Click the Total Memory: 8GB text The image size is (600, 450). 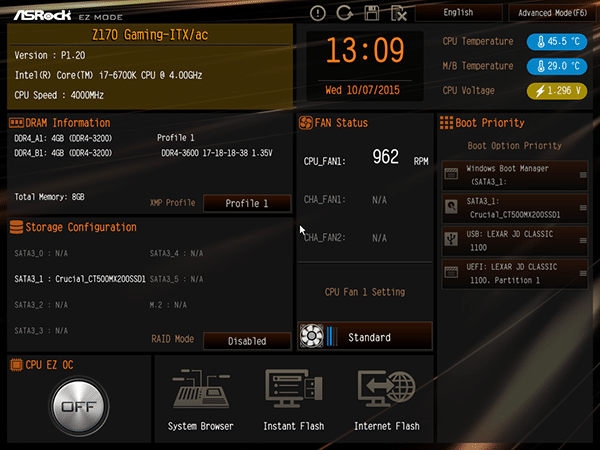point(49,197)
